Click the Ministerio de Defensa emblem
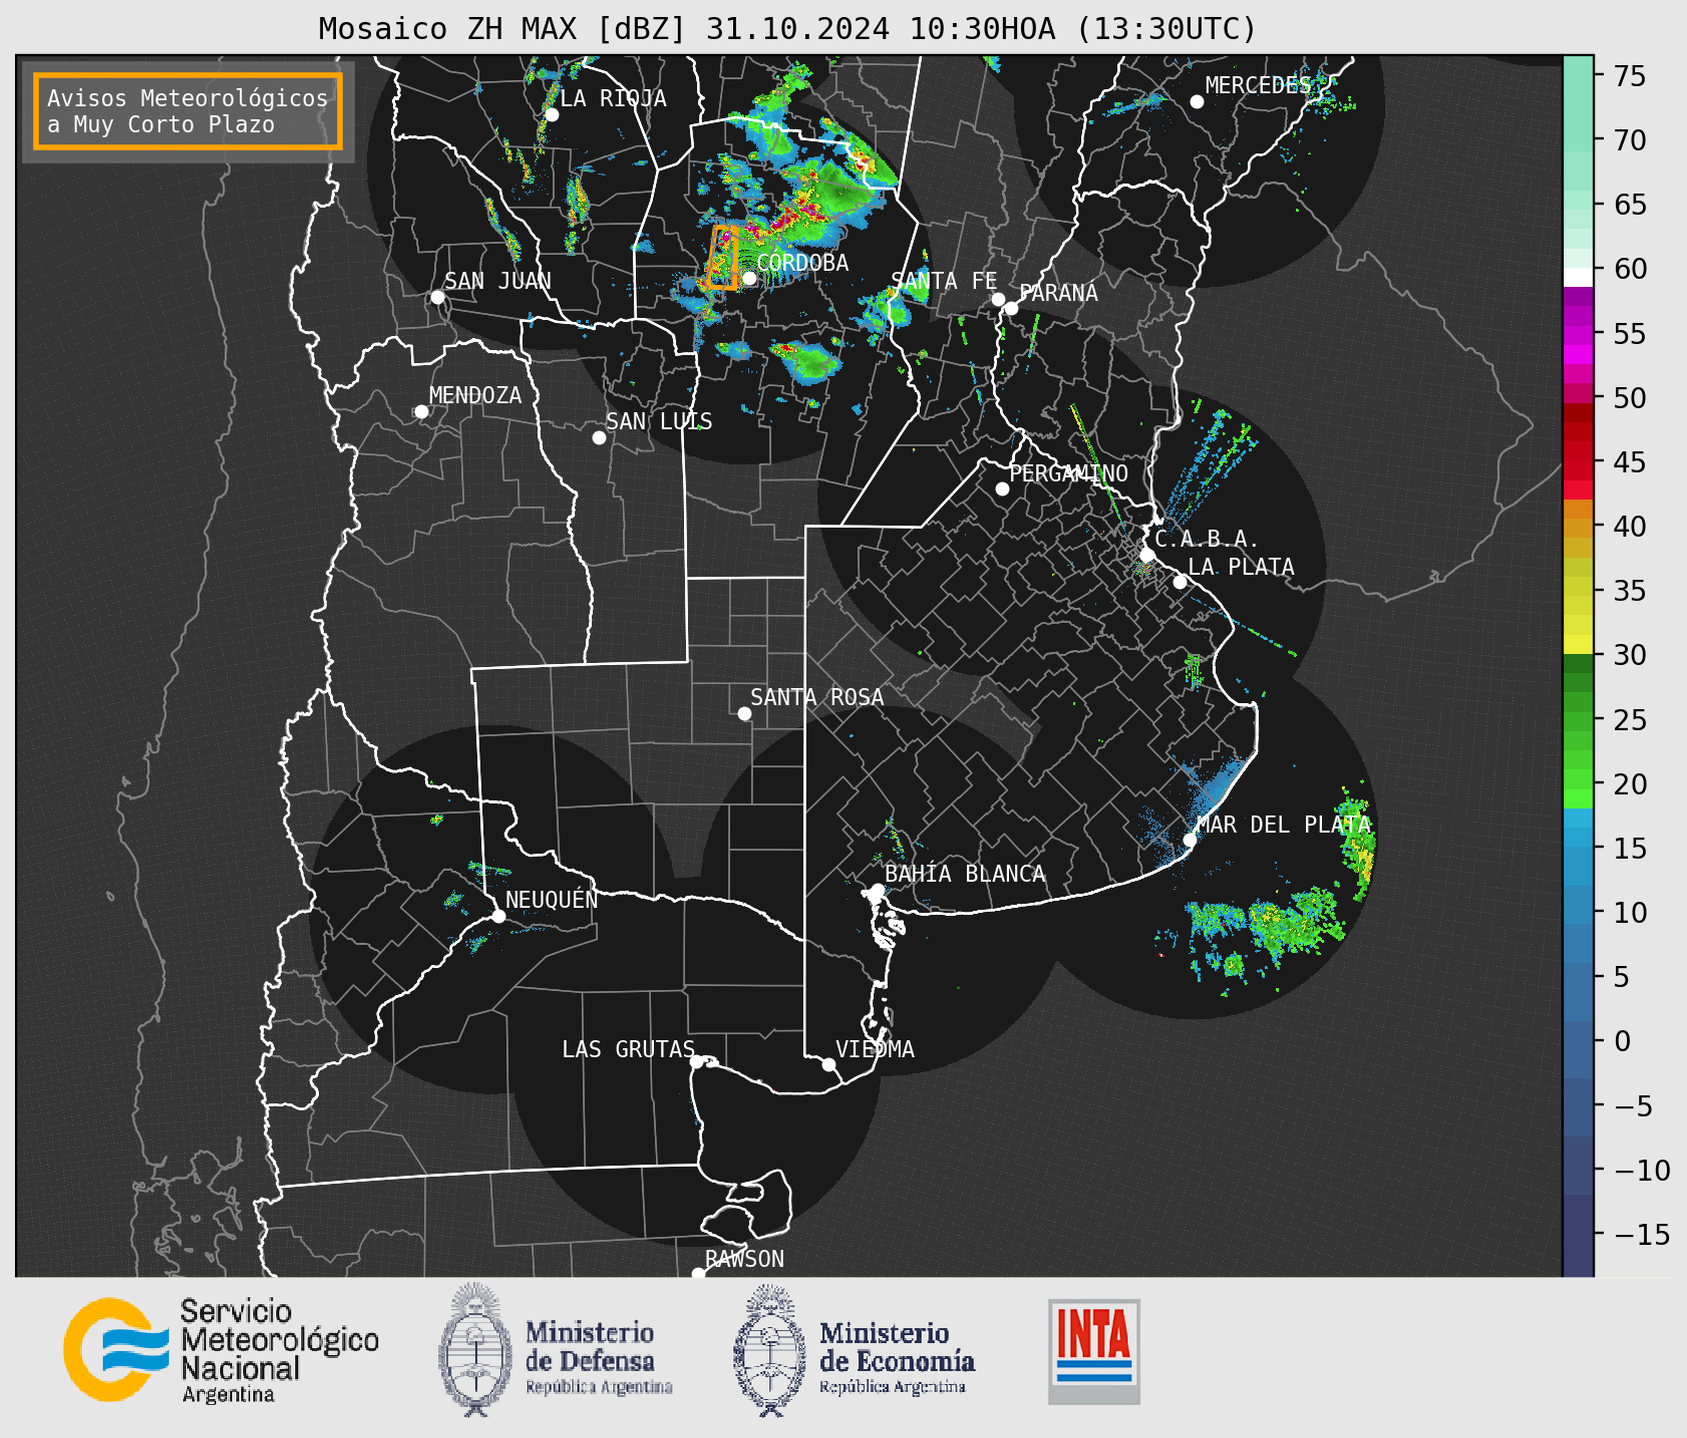The width and height of the screenshot is (1687, 1438). click(x=474, y=1350)
